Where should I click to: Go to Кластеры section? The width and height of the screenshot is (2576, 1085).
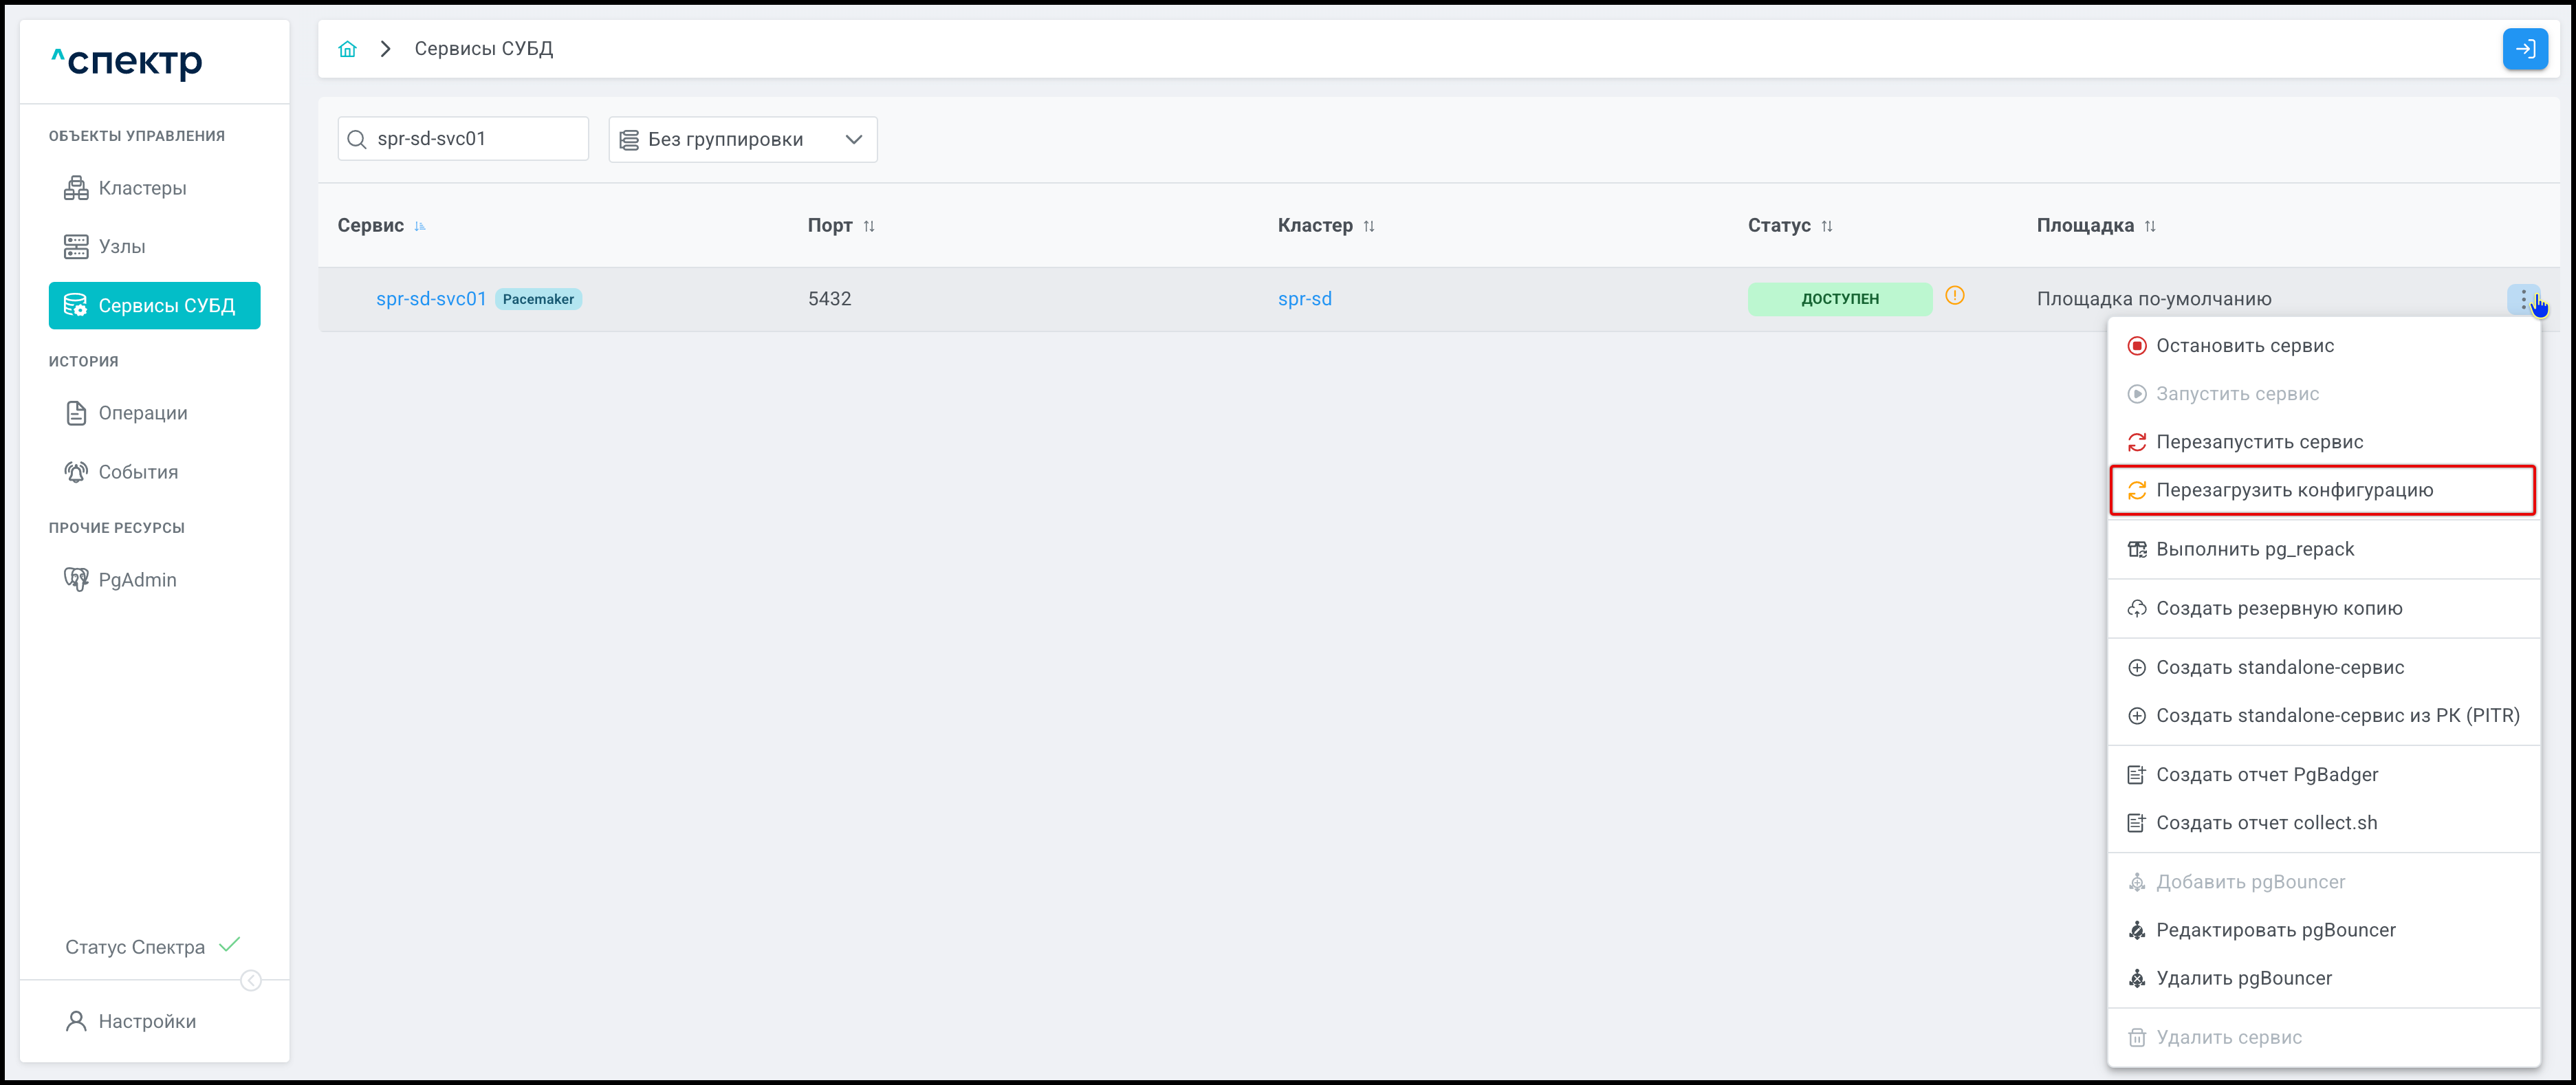142,188
